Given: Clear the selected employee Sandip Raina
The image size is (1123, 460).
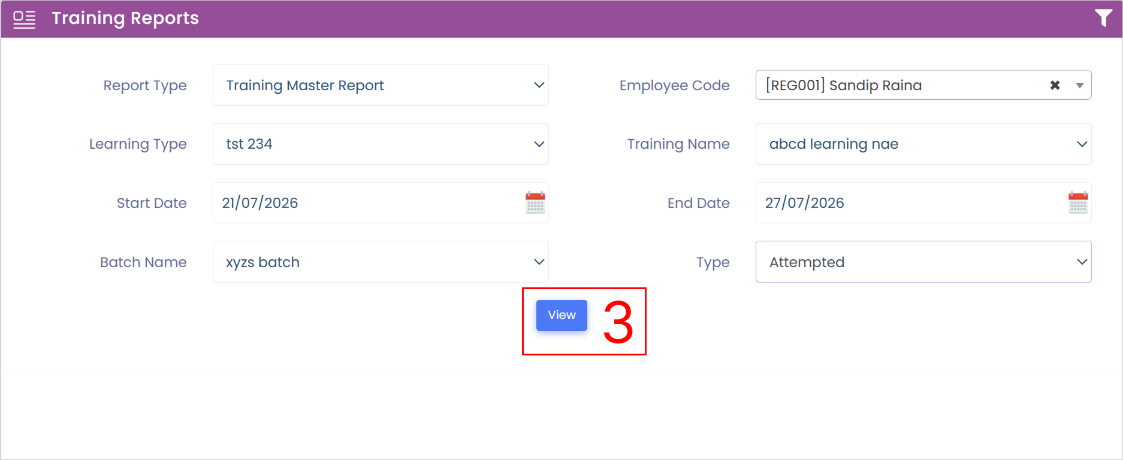Looking at the screenshot, I should tap(1054, 85).
